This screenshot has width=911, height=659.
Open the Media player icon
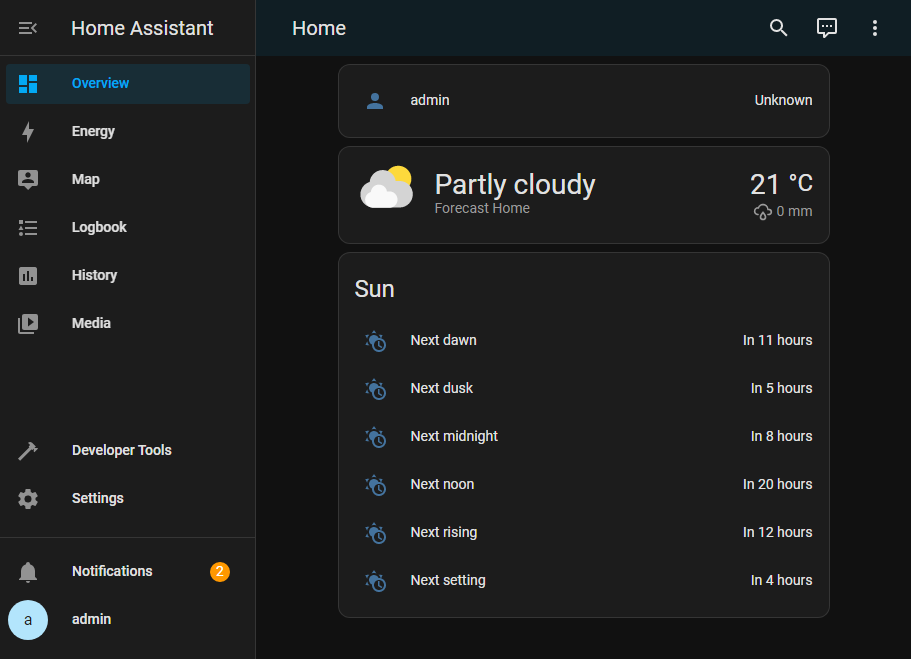coord(28,324)
